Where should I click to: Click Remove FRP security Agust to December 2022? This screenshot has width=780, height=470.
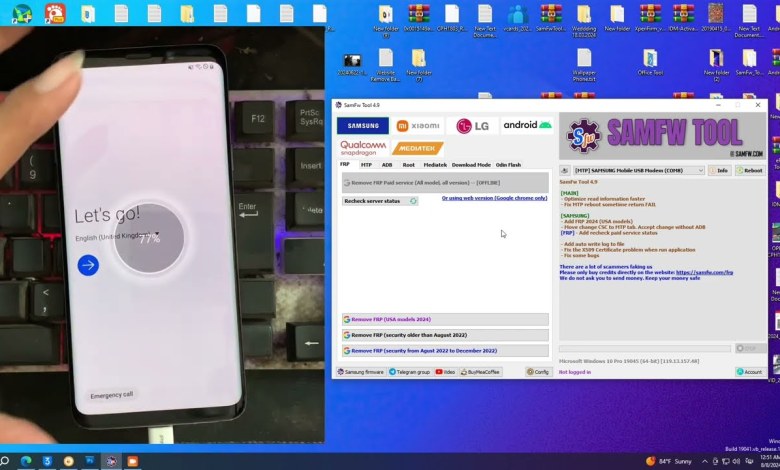click(x=445, y=351)
